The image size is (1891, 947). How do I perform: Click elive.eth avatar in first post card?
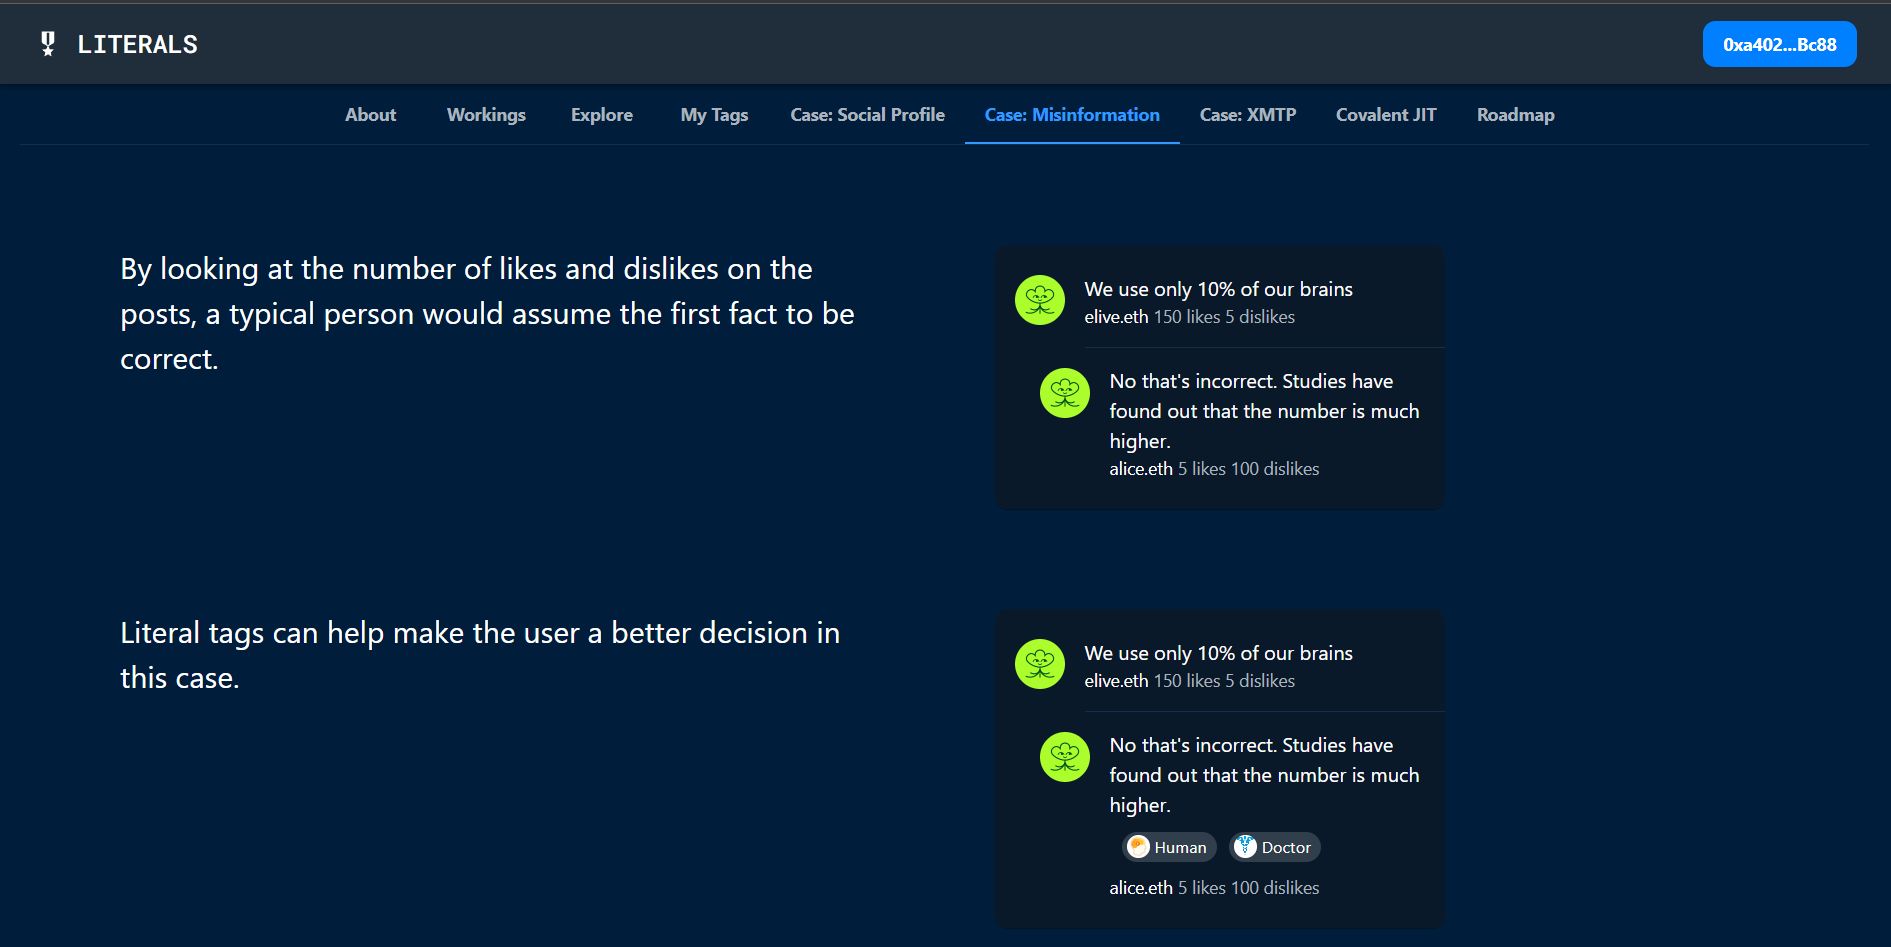tap(1040, 300)
